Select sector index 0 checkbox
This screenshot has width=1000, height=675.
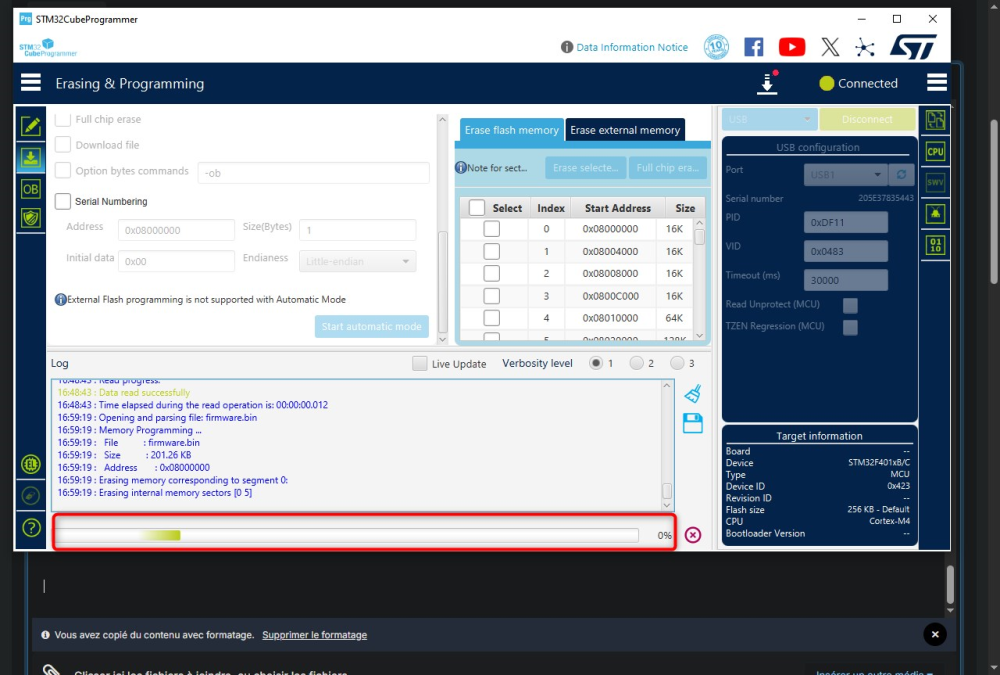tap(491, 228)
